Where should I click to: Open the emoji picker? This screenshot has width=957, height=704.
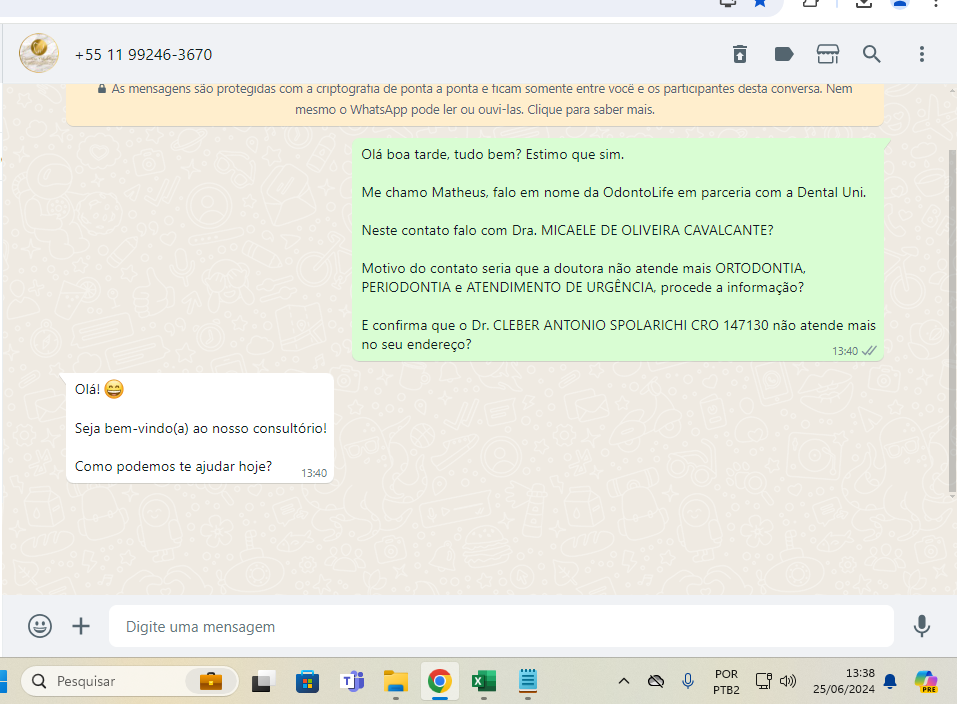tap(40, 626)
